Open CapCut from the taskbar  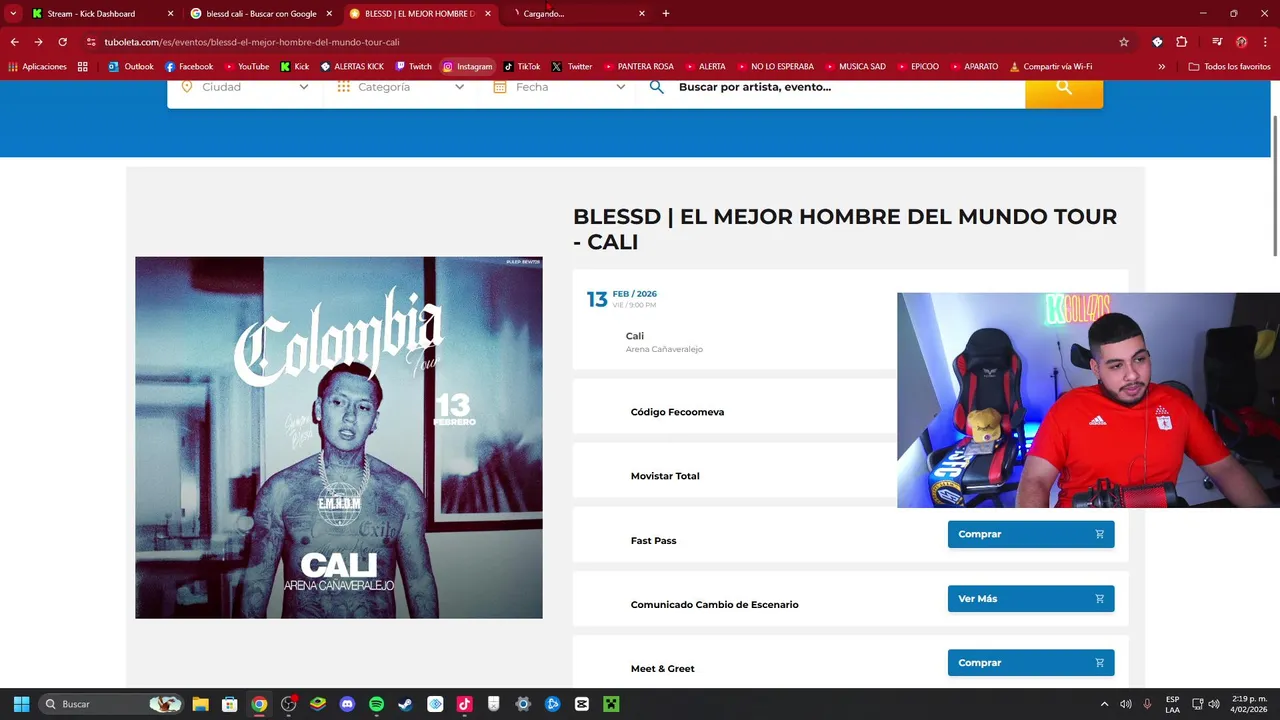[582, 704]
